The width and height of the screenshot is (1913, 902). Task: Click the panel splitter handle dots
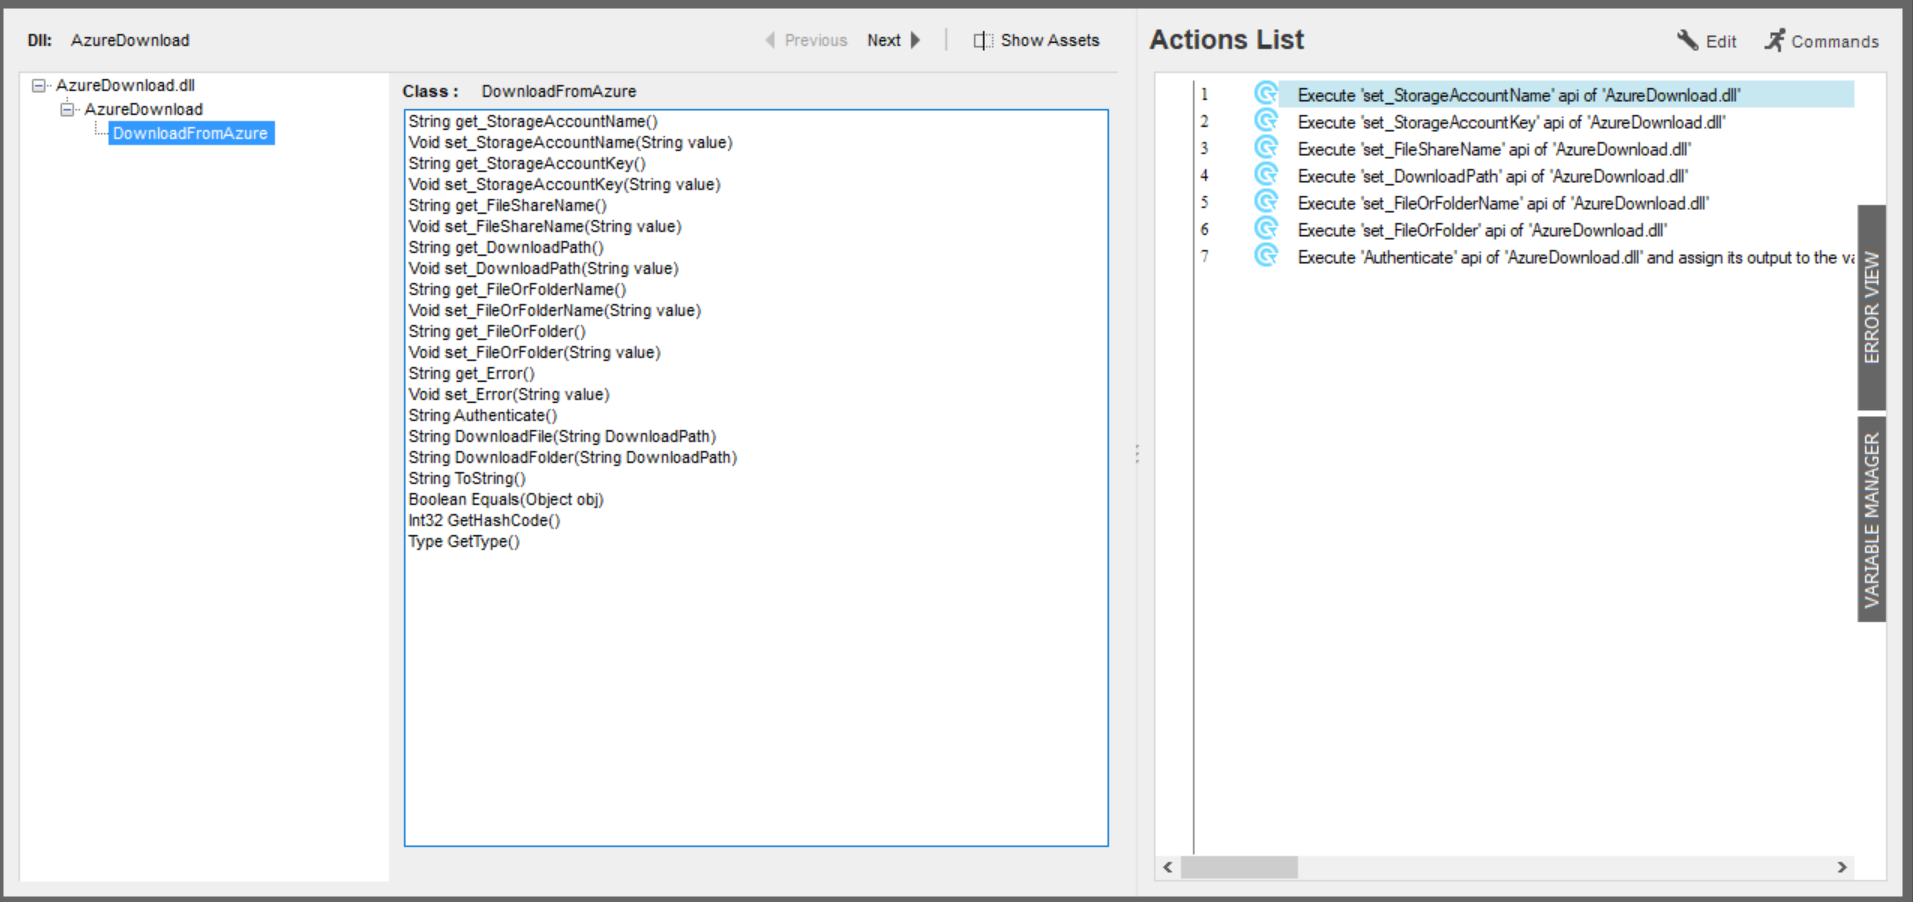coord(1137,454)
